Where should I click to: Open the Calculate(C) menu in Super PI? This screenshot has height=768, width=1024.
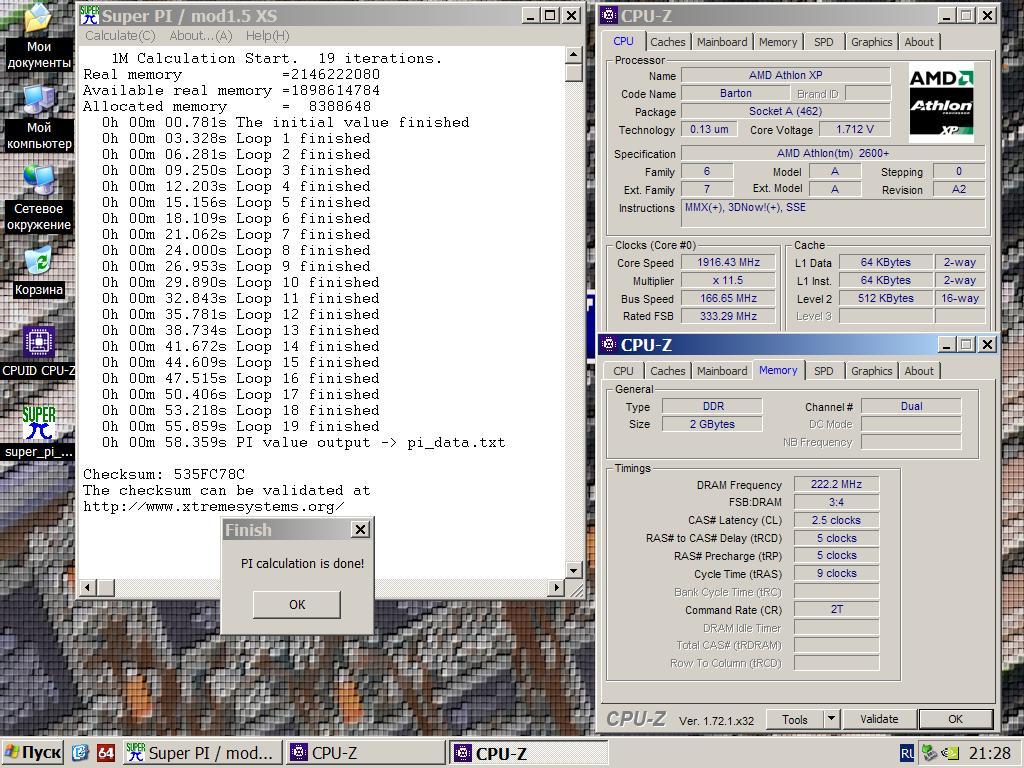point(120,36)
